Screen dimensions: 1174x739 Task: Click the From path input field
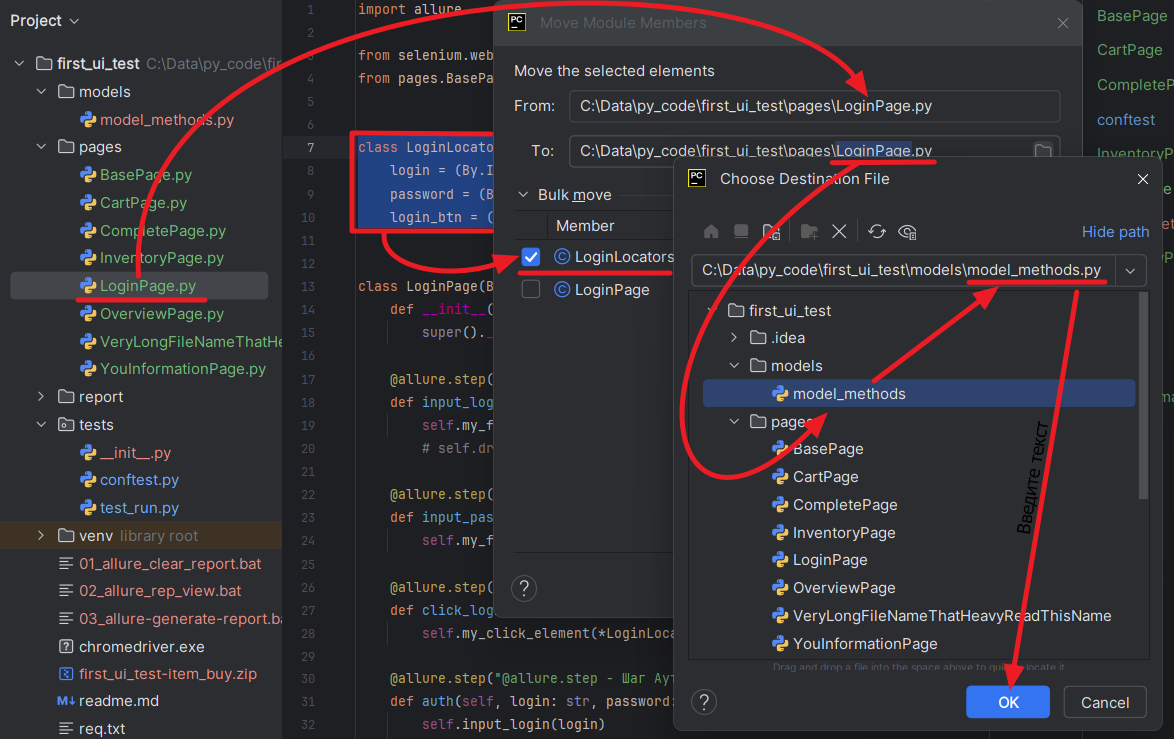[813, 106]
